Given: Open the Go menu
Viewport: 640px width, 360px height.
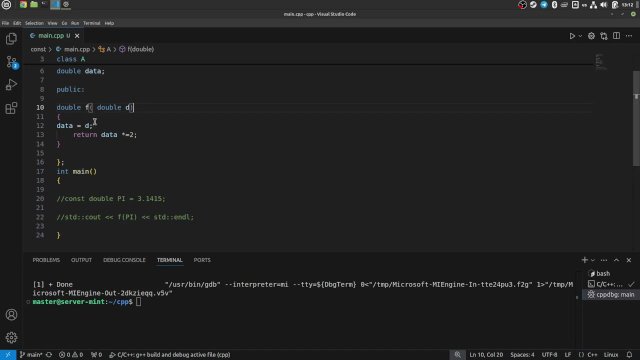Looking at the screenshot, I should 64,23.
